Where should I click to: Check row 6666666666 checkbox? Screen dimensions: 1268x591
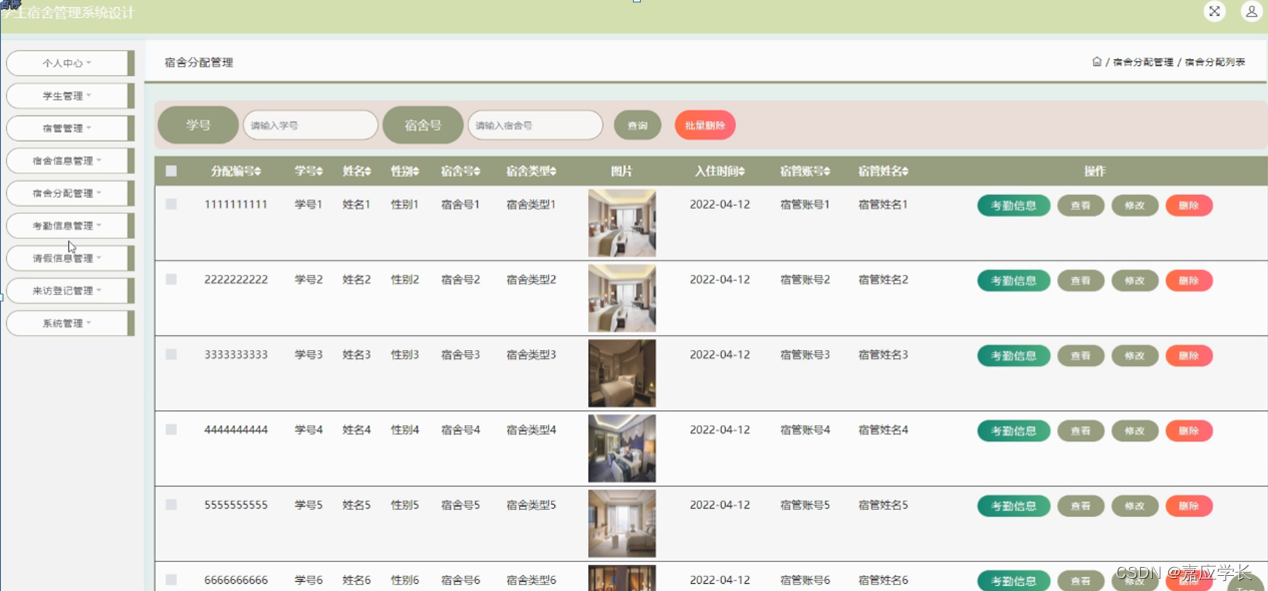171,579
